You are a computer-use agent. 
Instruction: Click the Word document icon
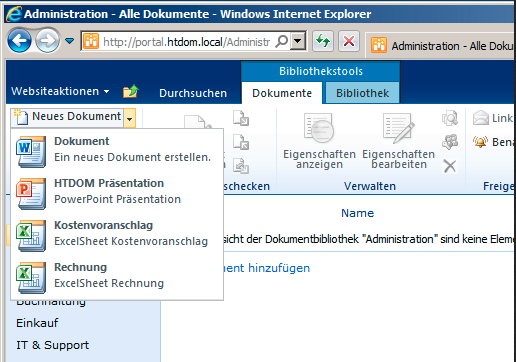[31, 151]
